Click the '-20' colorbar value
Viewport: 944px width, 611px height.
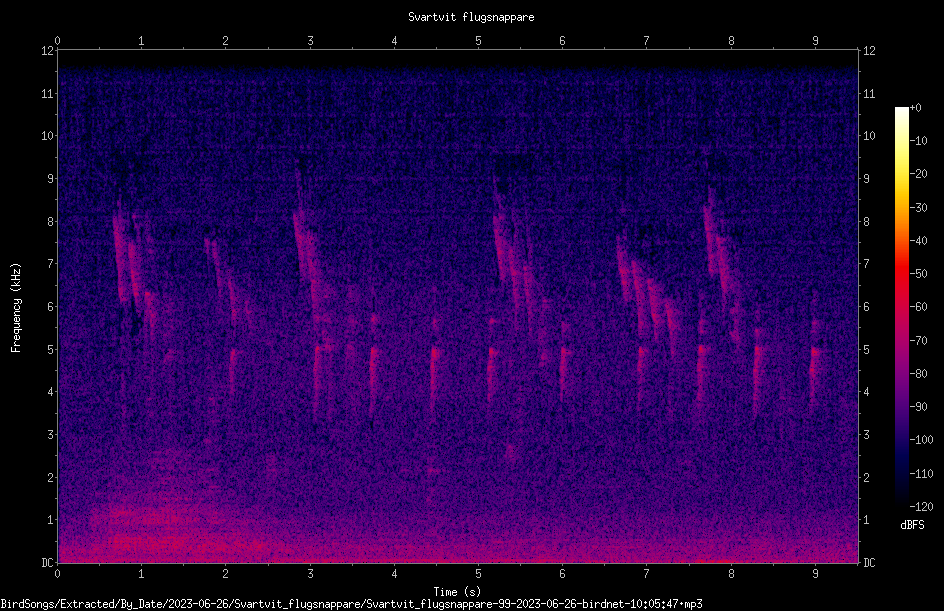click(919, 174)
